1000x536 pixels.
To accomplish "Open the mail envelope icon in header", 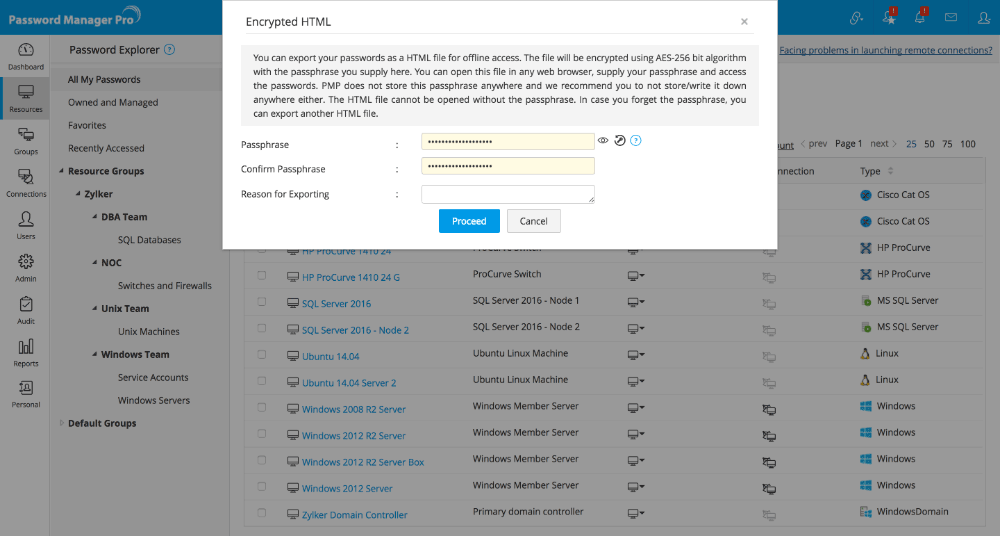I will coord(951,17).
